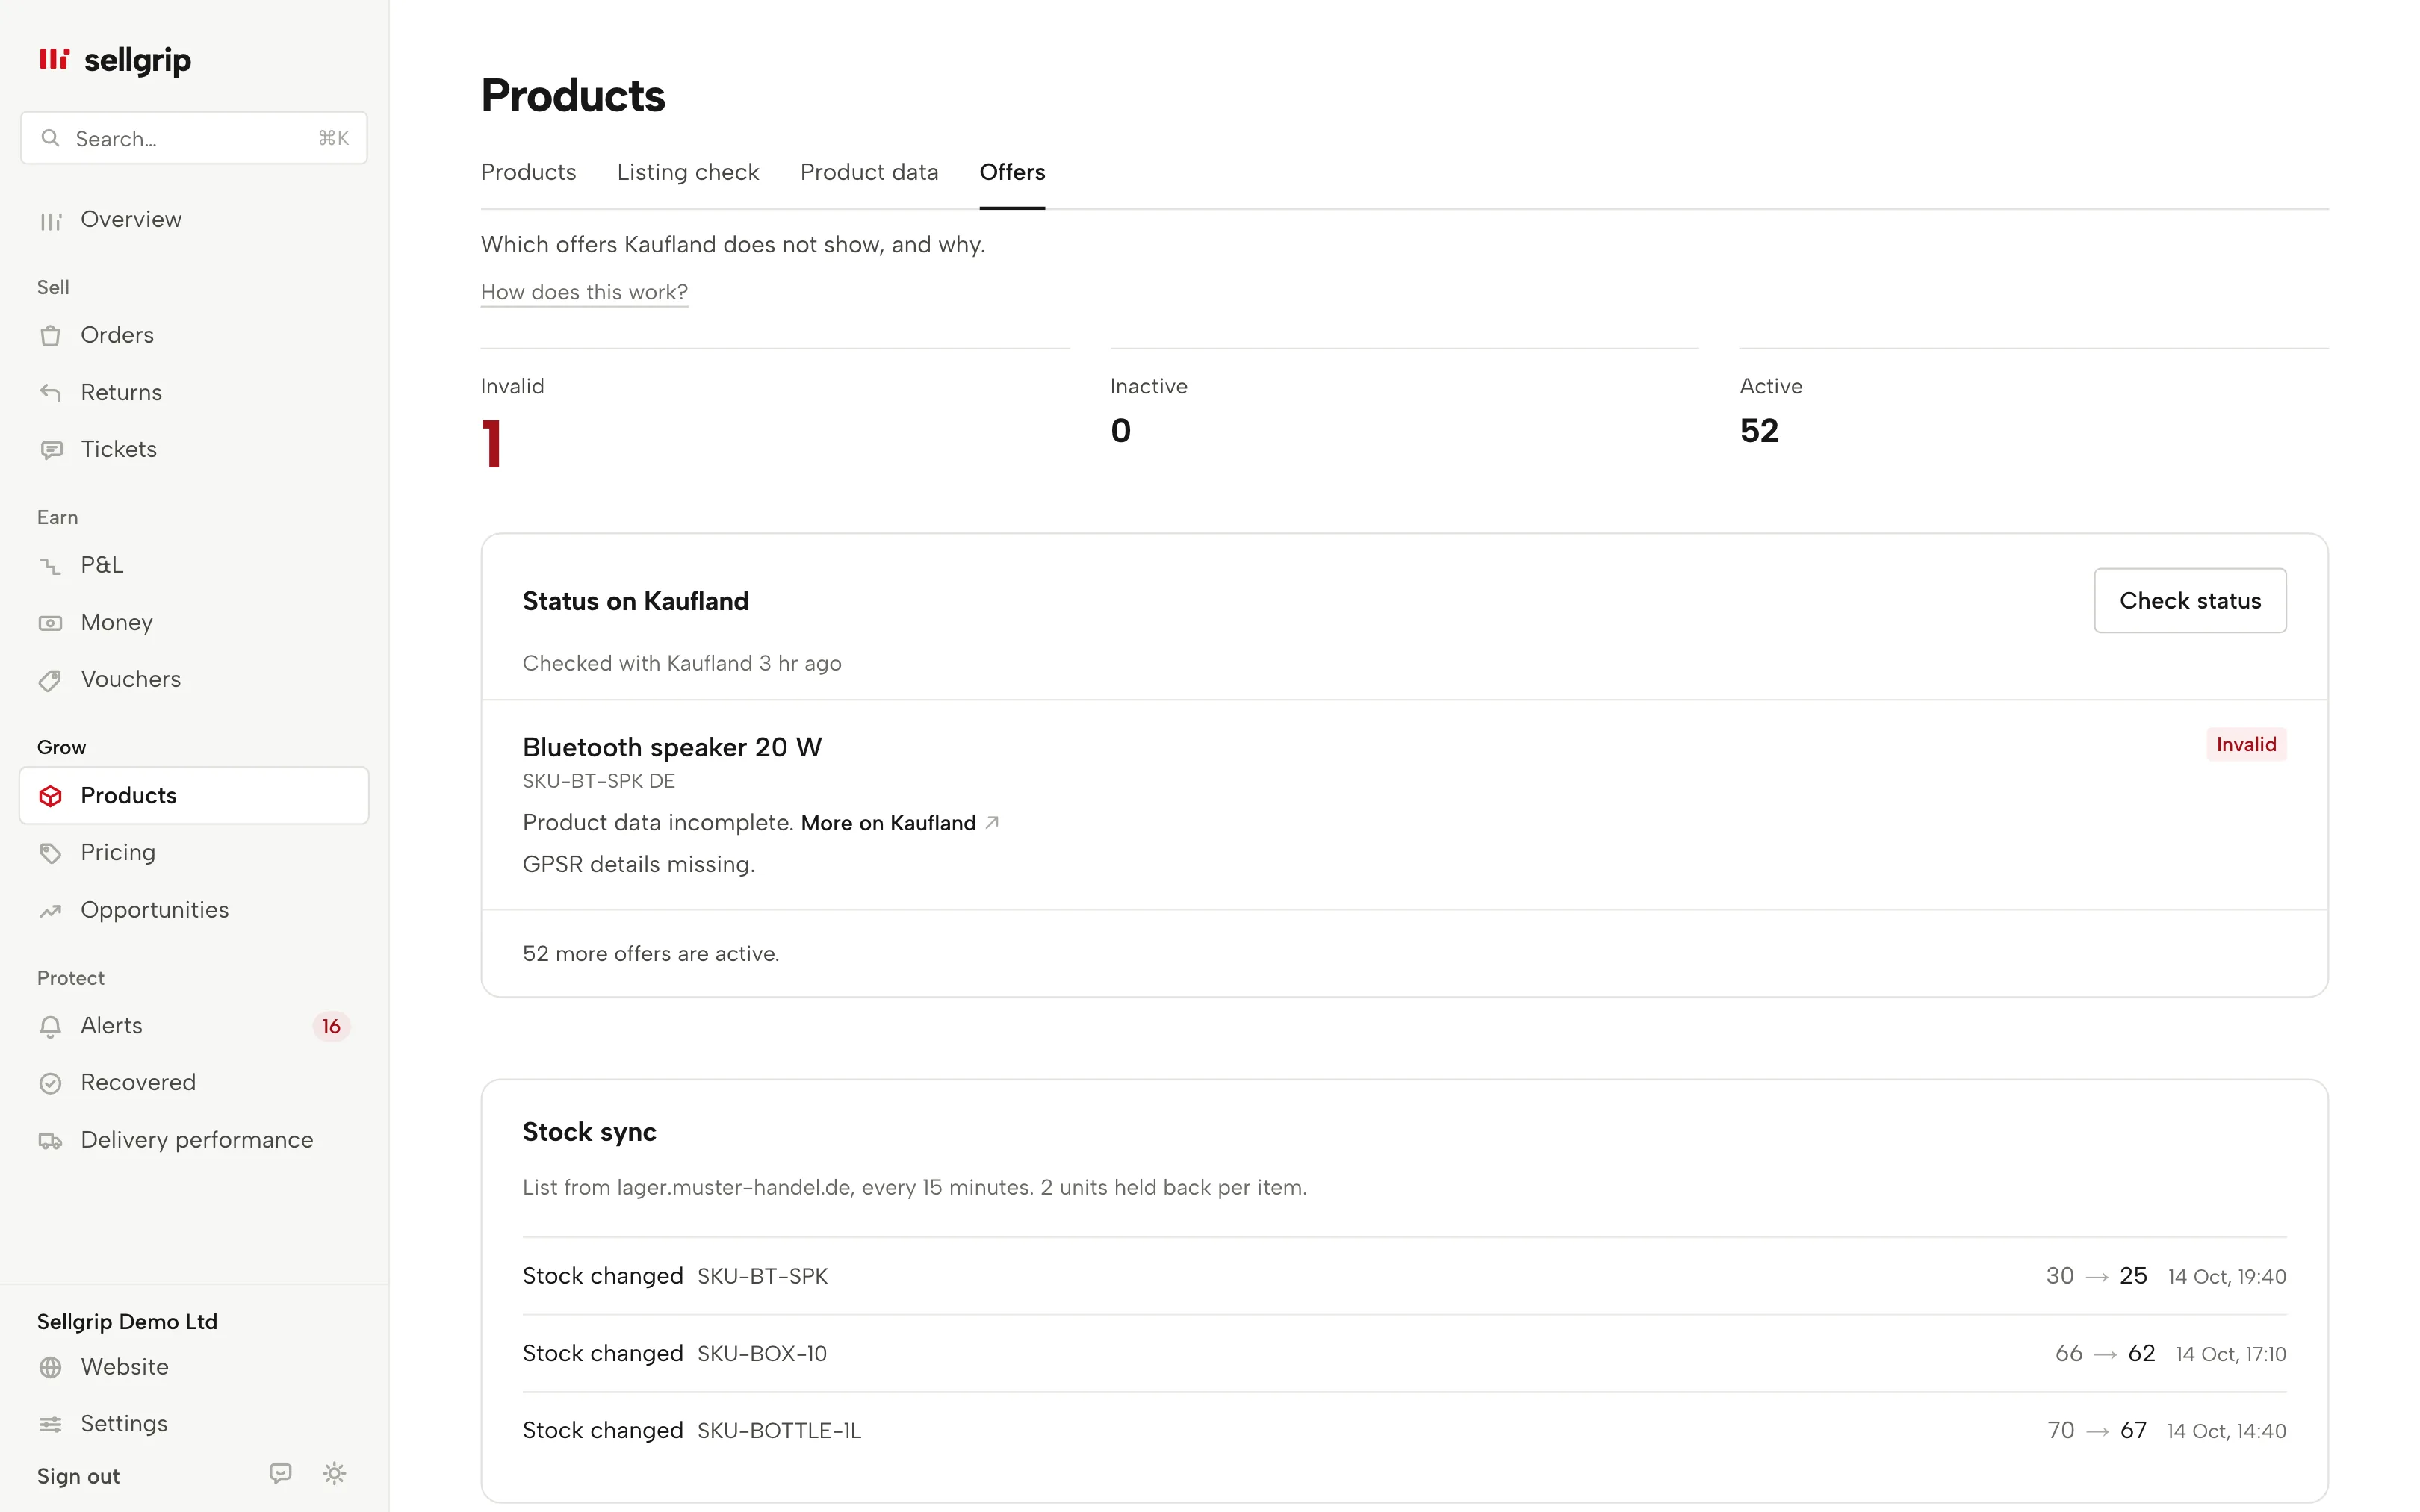This screenshot has width=2420, height=1512.
Task: Open How does this work link
Action: (584, 292)
